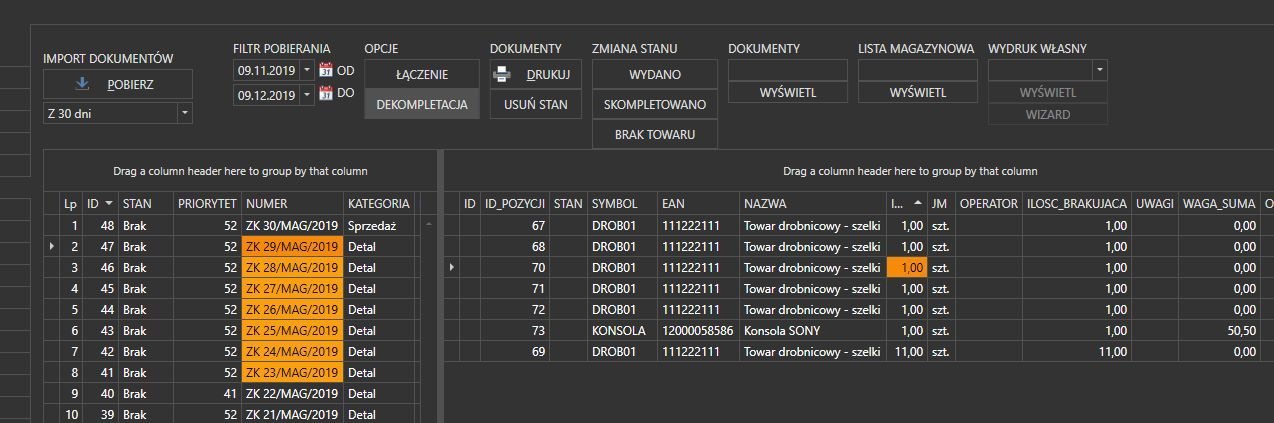Set status to WYDANO
This screenshot has height=423, width=1274.
[655, 74]
